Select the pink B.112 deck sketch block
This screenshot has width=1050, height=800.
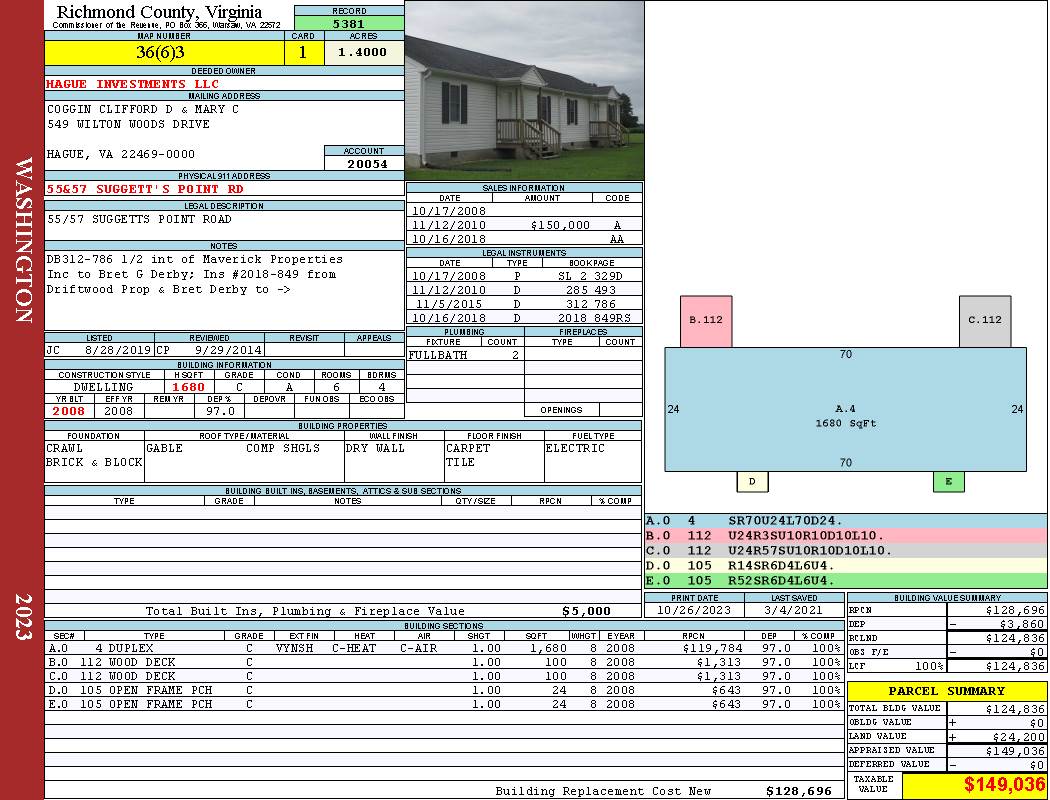tap(706, 321)
